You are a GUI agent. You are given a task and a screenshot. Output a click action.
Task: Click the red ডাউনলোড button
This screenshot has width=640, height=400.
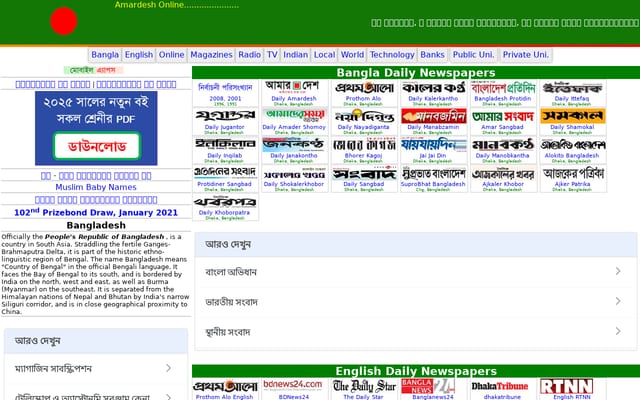click(x=97, y=146)
